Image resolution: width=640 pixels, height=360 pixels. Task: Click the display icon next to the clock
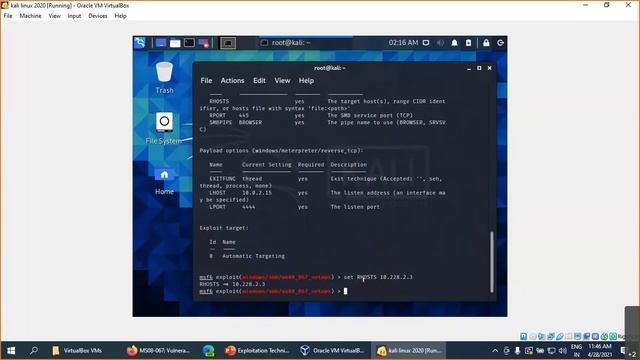click(426, 43)
